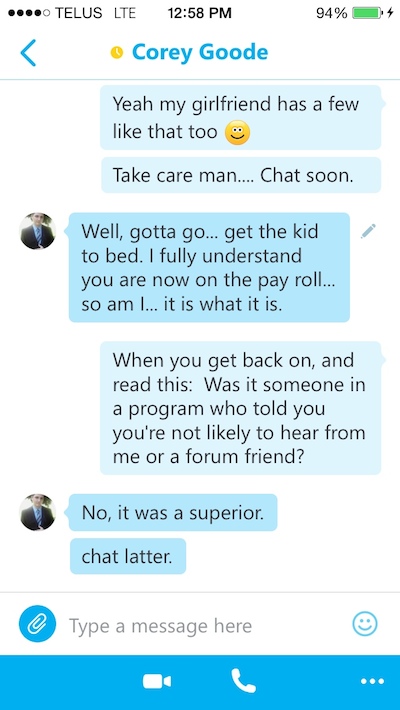The image size is (400, 710).
Task: Start a voice call with phone icon
Action: [244, 681]
